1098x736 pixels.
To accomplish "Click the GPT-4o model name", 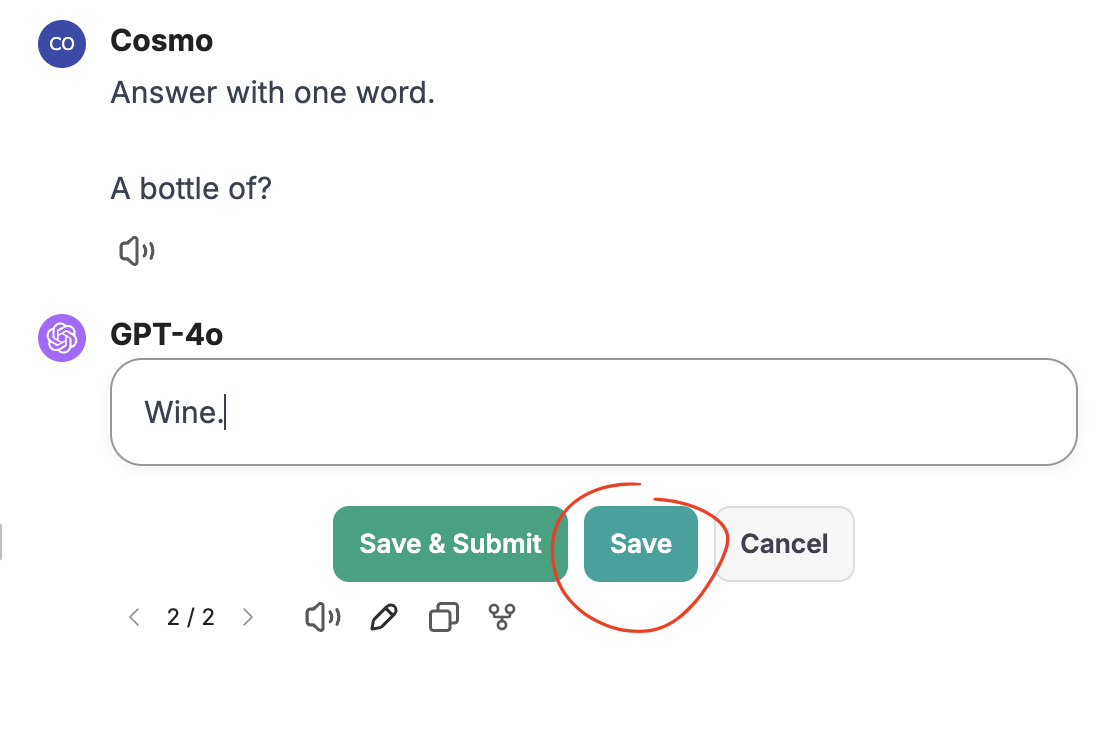I will pyautogui.click(x=166, y=335).
